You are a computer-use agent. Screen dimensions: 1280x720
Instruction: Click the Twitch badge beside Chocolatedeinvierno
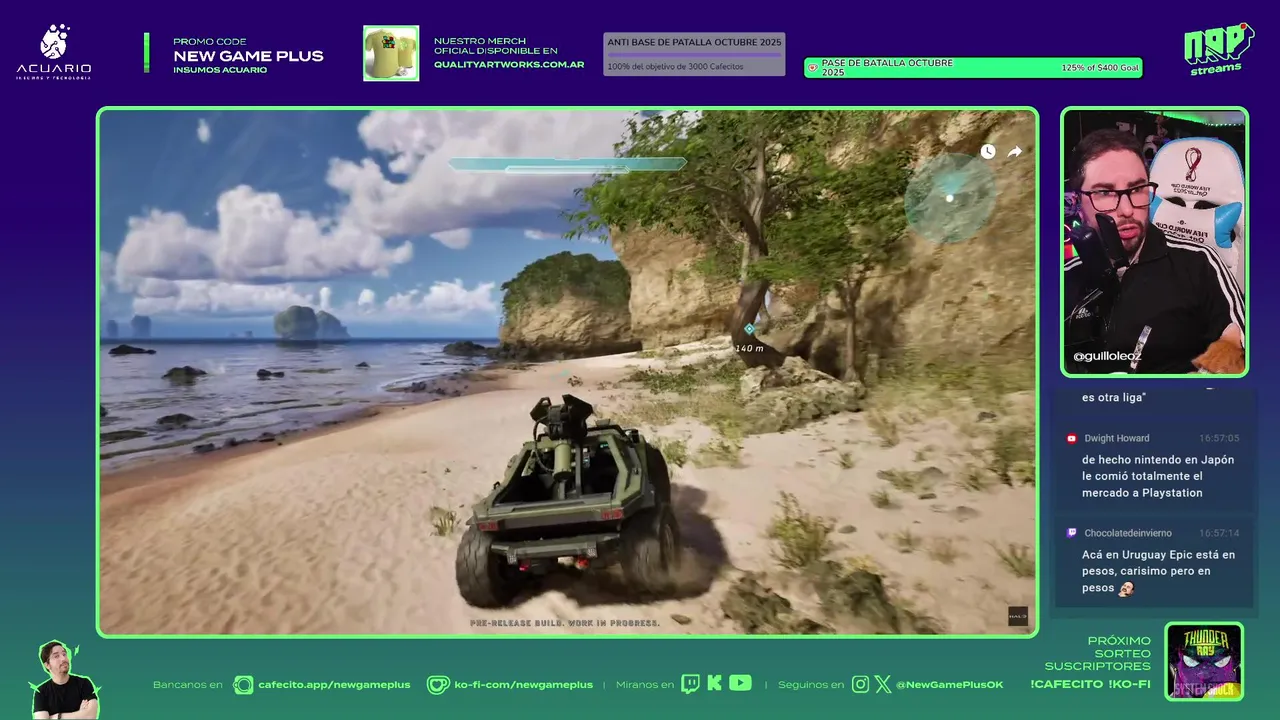pyautogui.click(x=1072, y=533)
